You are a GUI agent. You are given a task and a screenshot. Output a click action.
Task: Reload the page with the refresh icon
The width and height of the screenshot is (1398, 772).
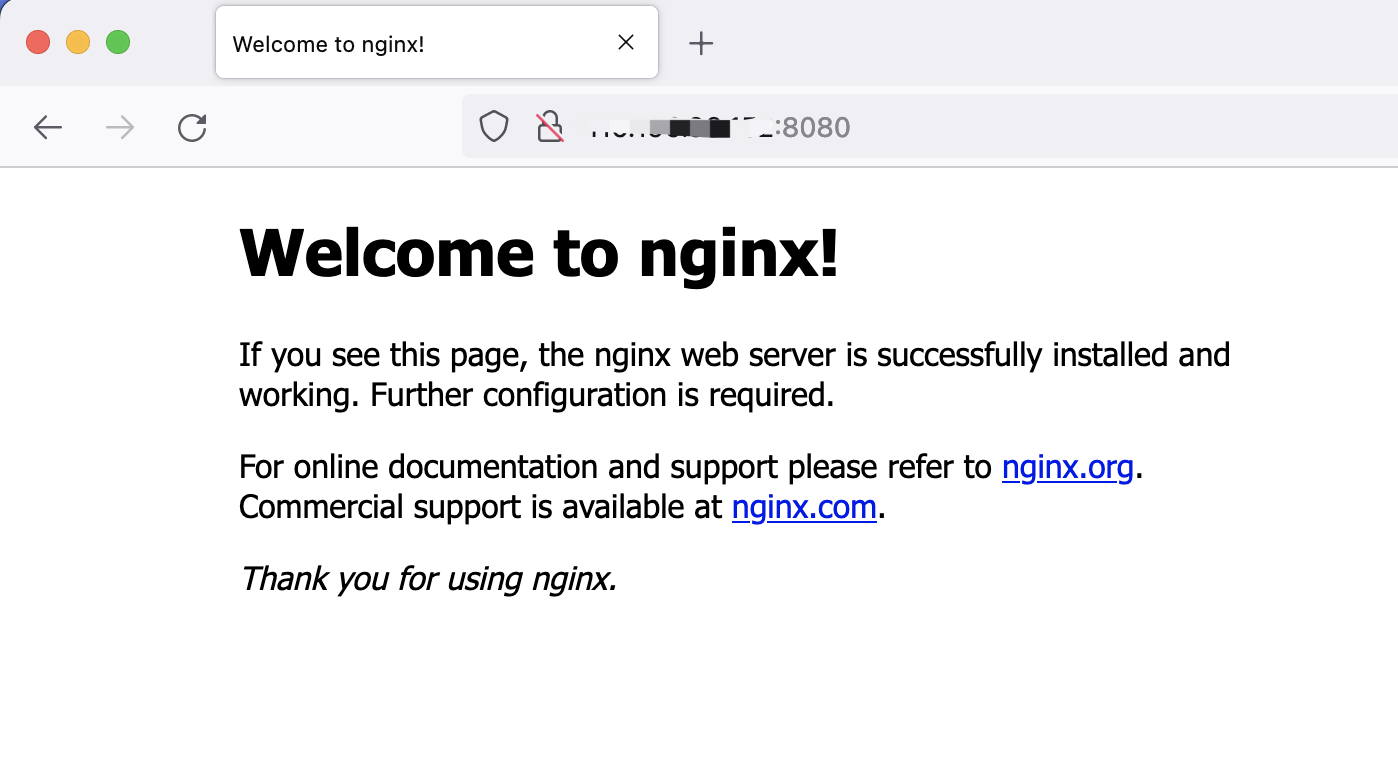(192, 127)
